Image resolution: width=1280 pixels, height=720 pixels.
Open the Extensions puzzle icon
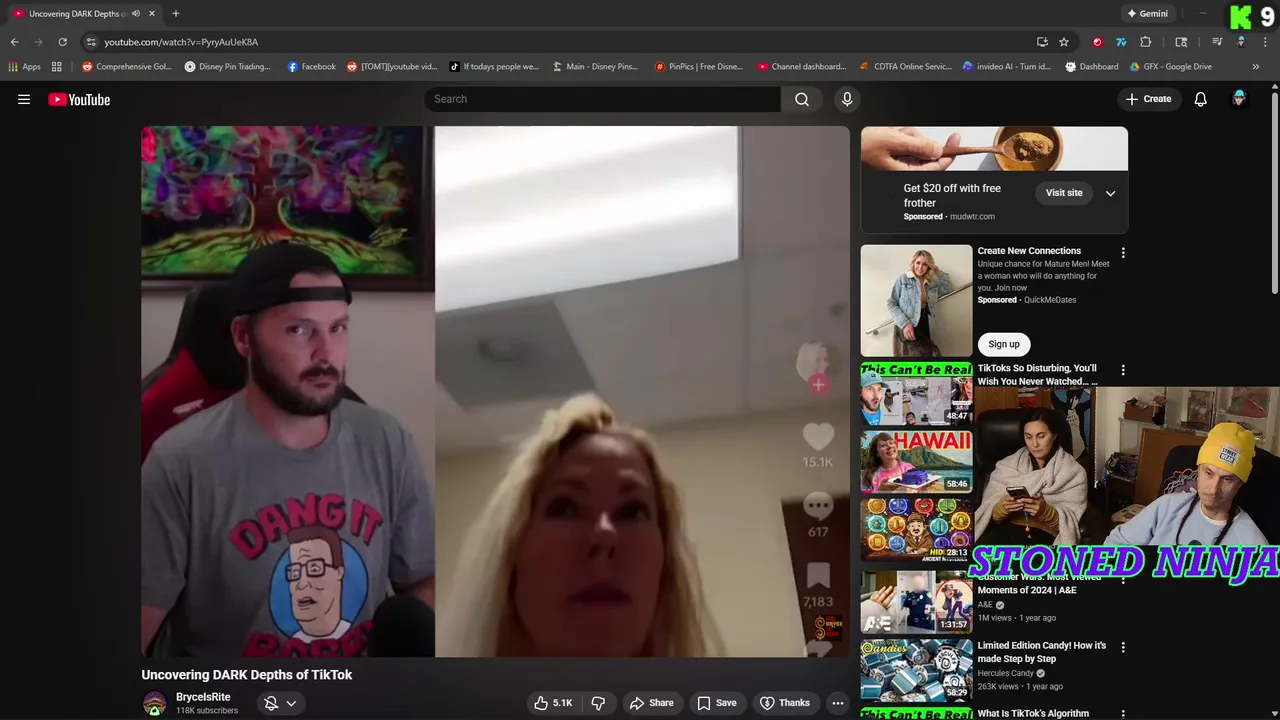tap(1146, 42)
